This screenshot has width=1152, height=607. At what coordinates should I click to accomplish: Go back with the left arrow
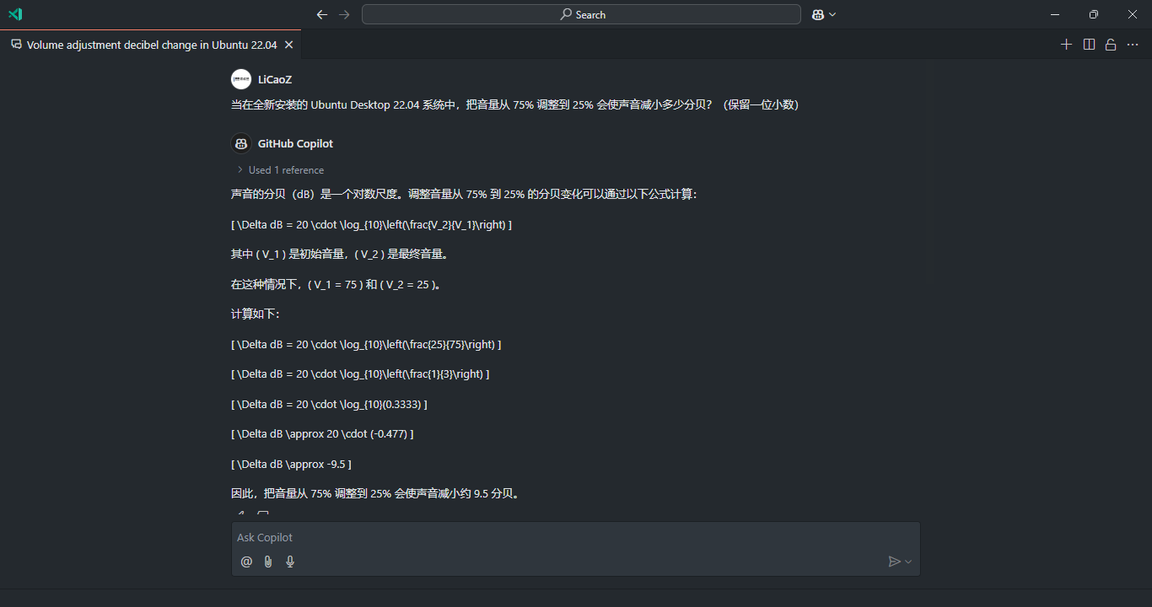point(322,15)
